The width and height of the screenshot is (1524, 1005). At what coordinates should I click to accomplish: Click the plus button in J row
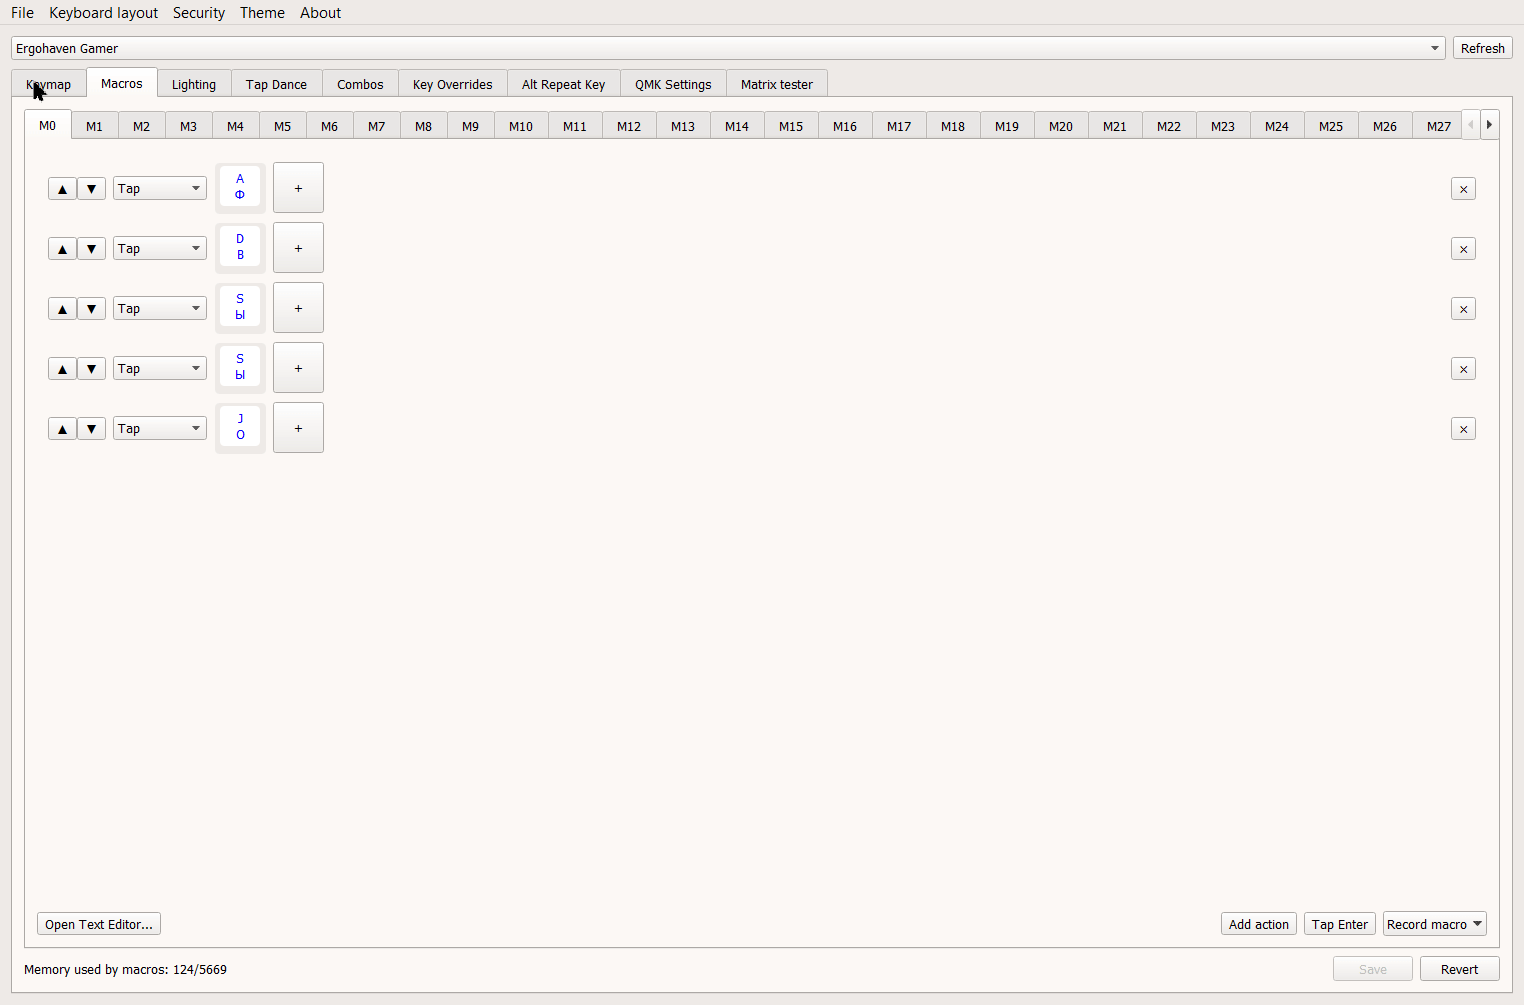click(x=298, y=428)
